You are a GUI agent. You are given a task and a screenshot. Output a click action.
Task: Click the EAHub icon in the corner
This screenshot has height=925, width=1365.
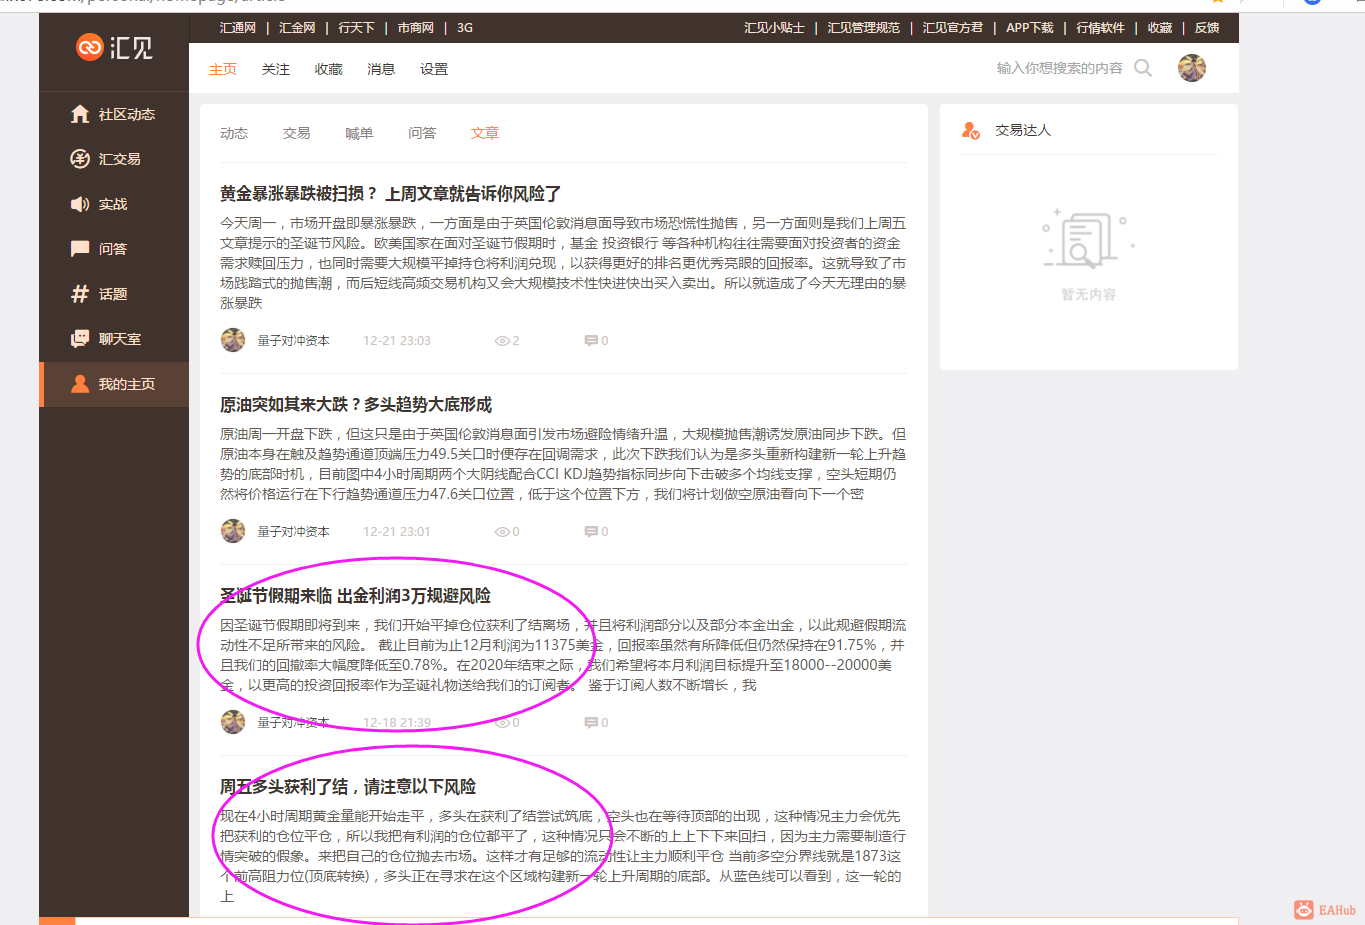(x=1303, y=909)
